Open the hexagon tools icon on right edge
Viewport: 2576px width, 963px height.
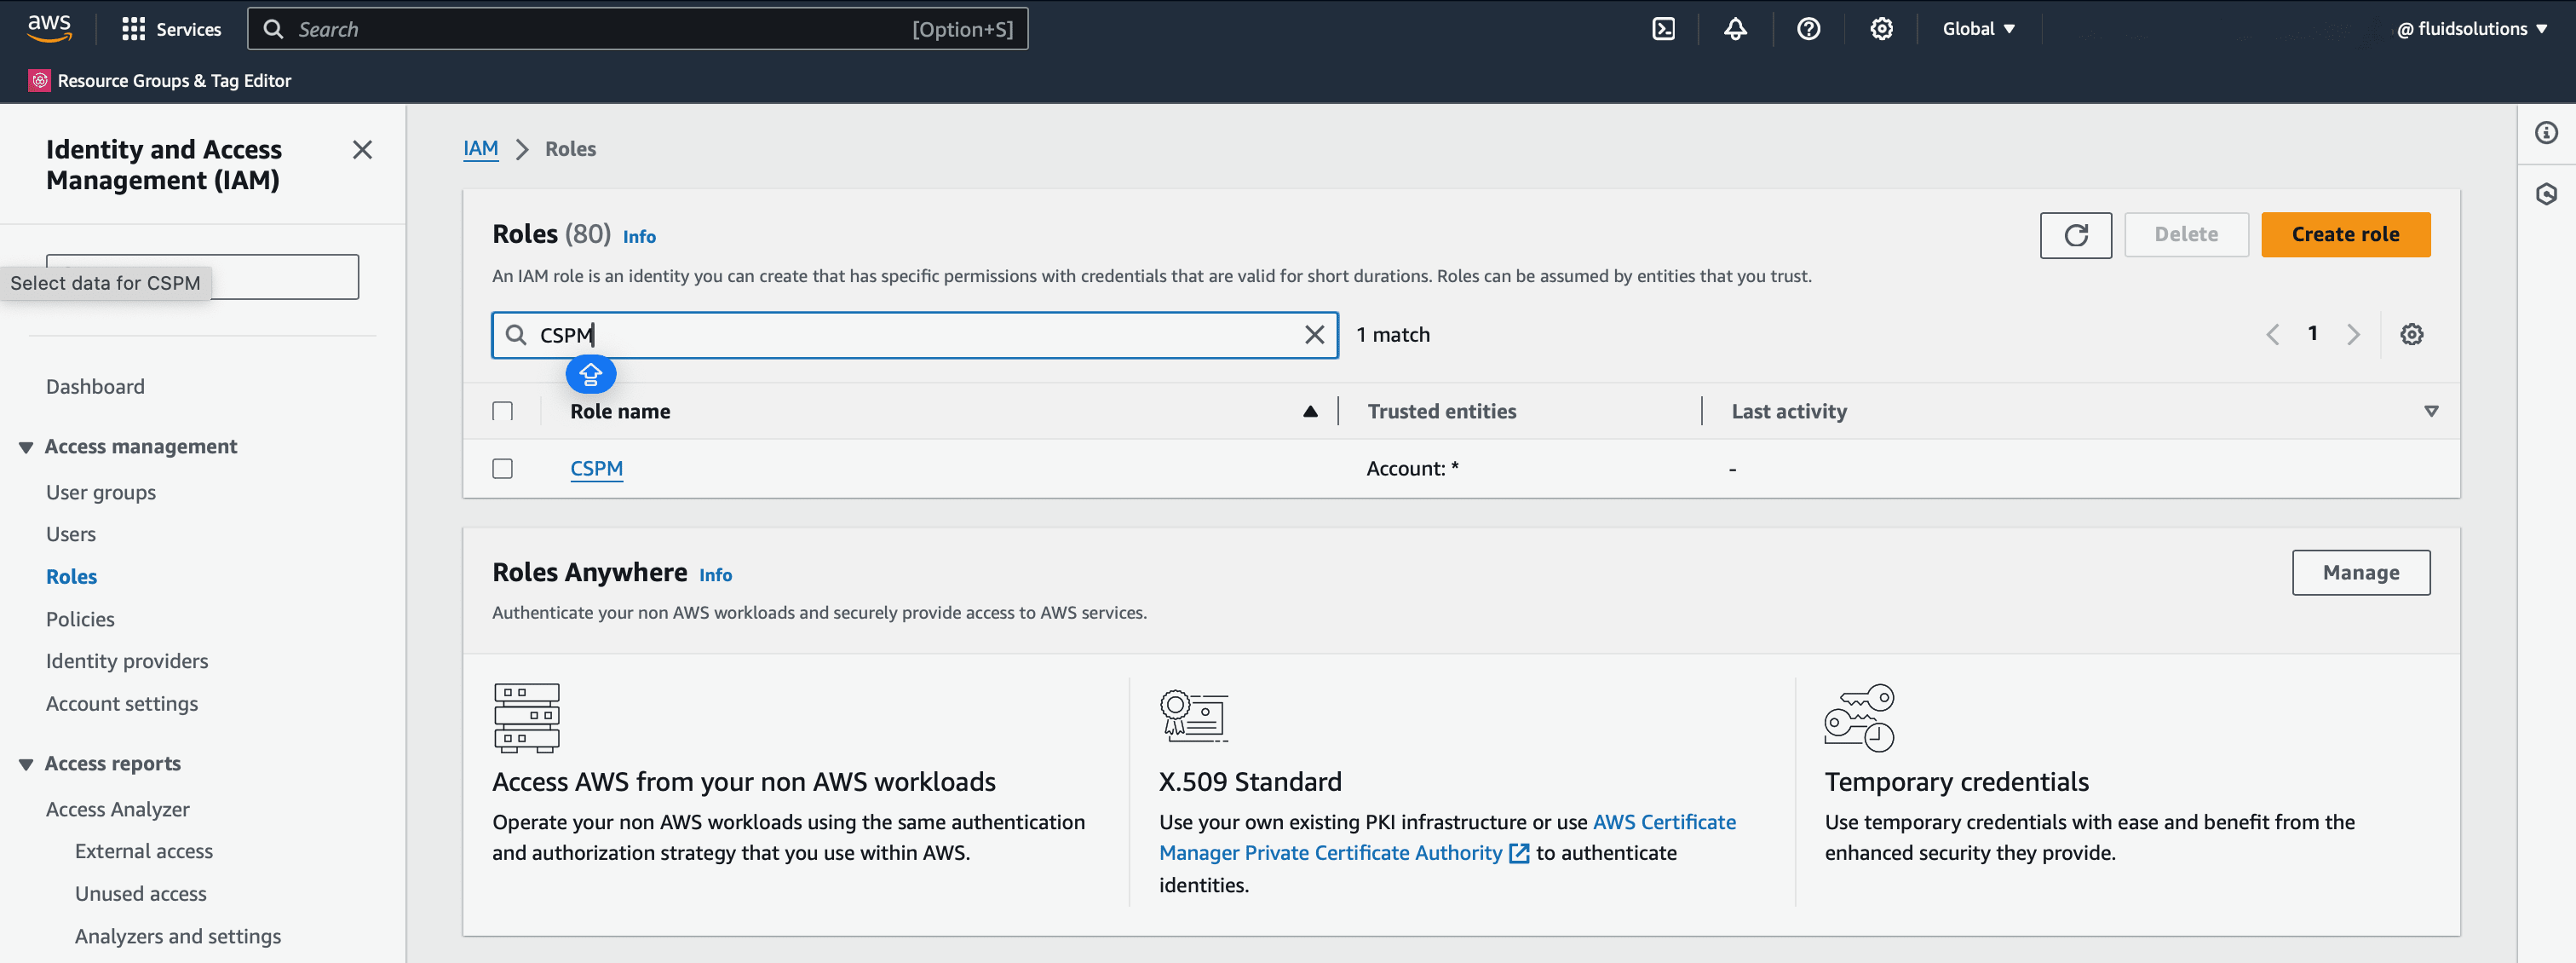pos(2546,194)
